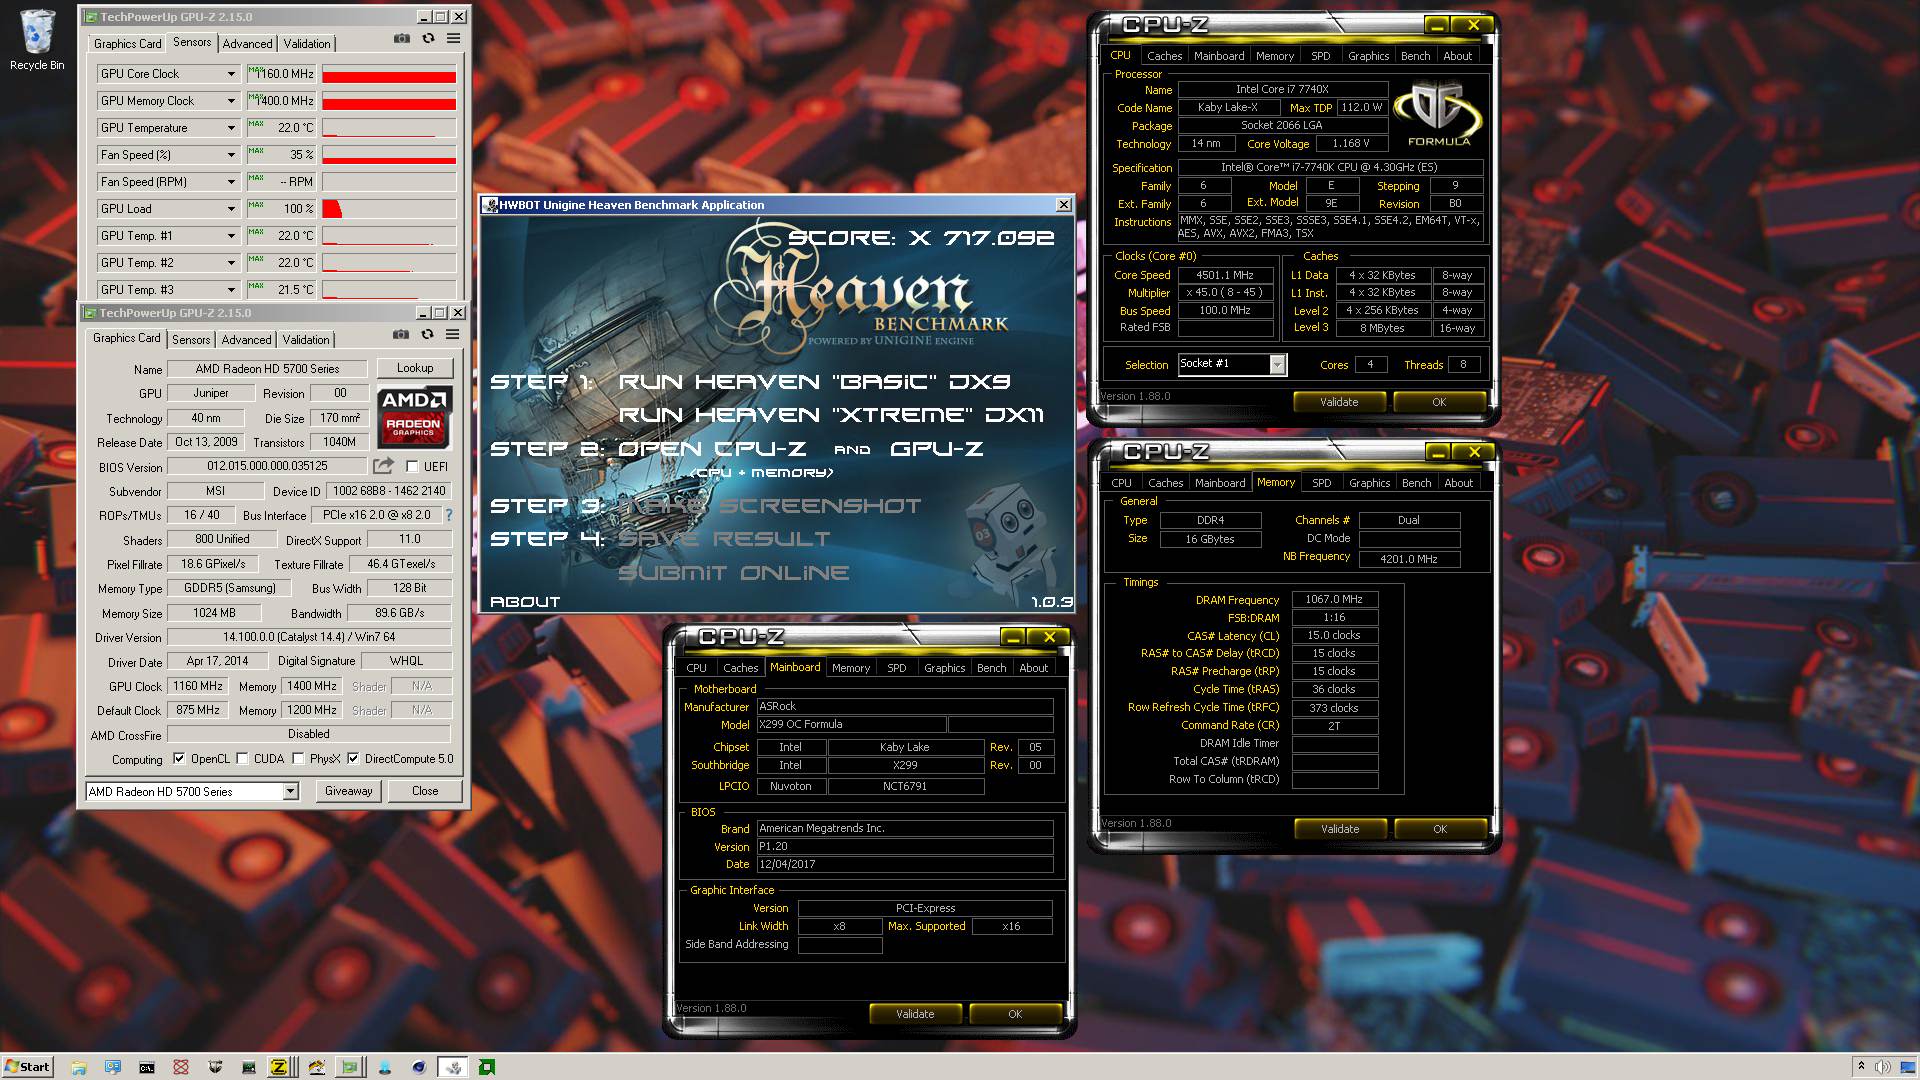Image resolution: width=1920 pixels, height=1080 pixels.
Task: Click red atom icon on taskbar
Action: point(181,1067)
